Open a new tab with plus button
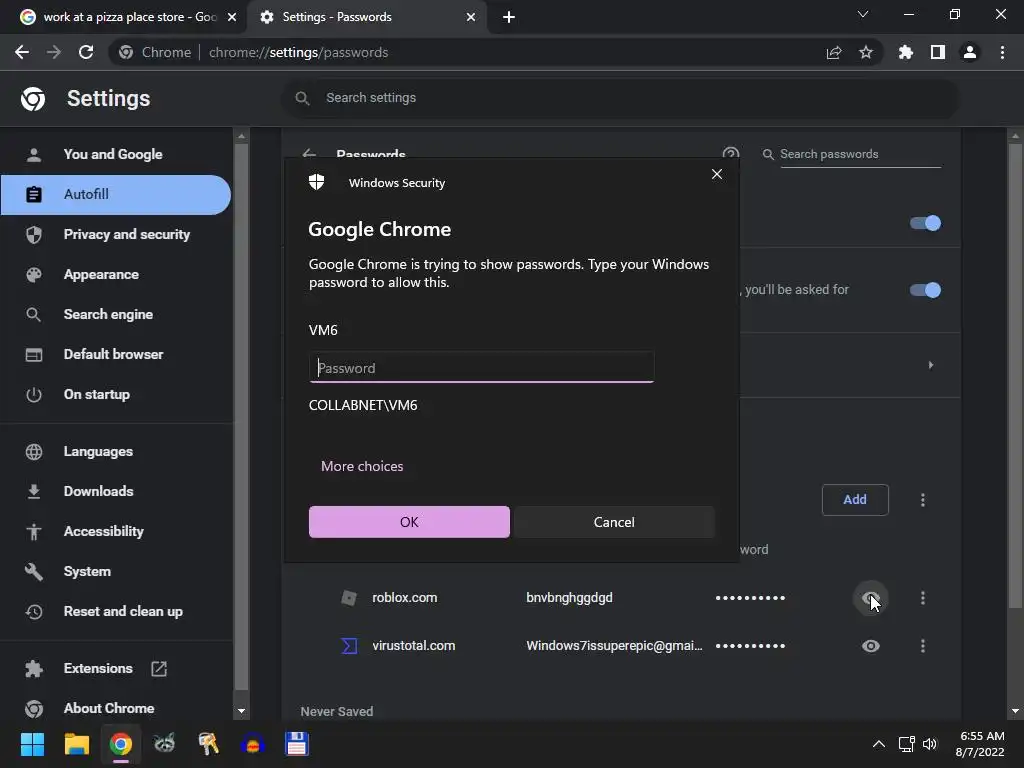 (x=509, y=17)
